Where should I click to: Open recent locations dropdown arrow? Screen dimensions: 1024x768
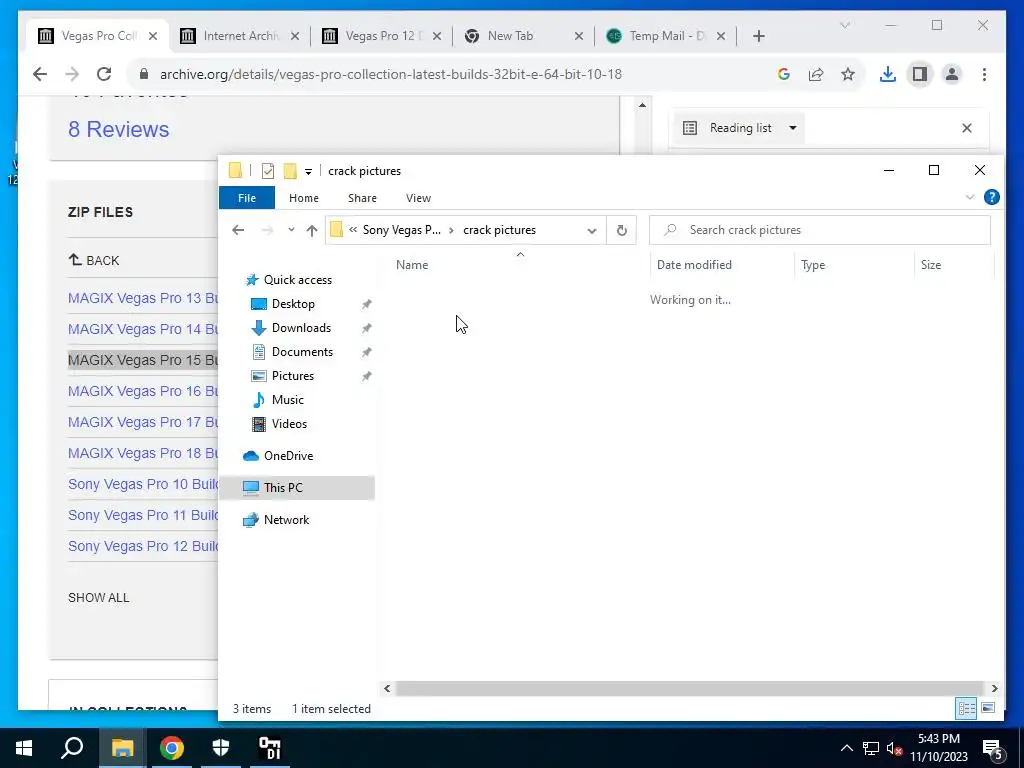pyautogui.click(x=291, y=230)
